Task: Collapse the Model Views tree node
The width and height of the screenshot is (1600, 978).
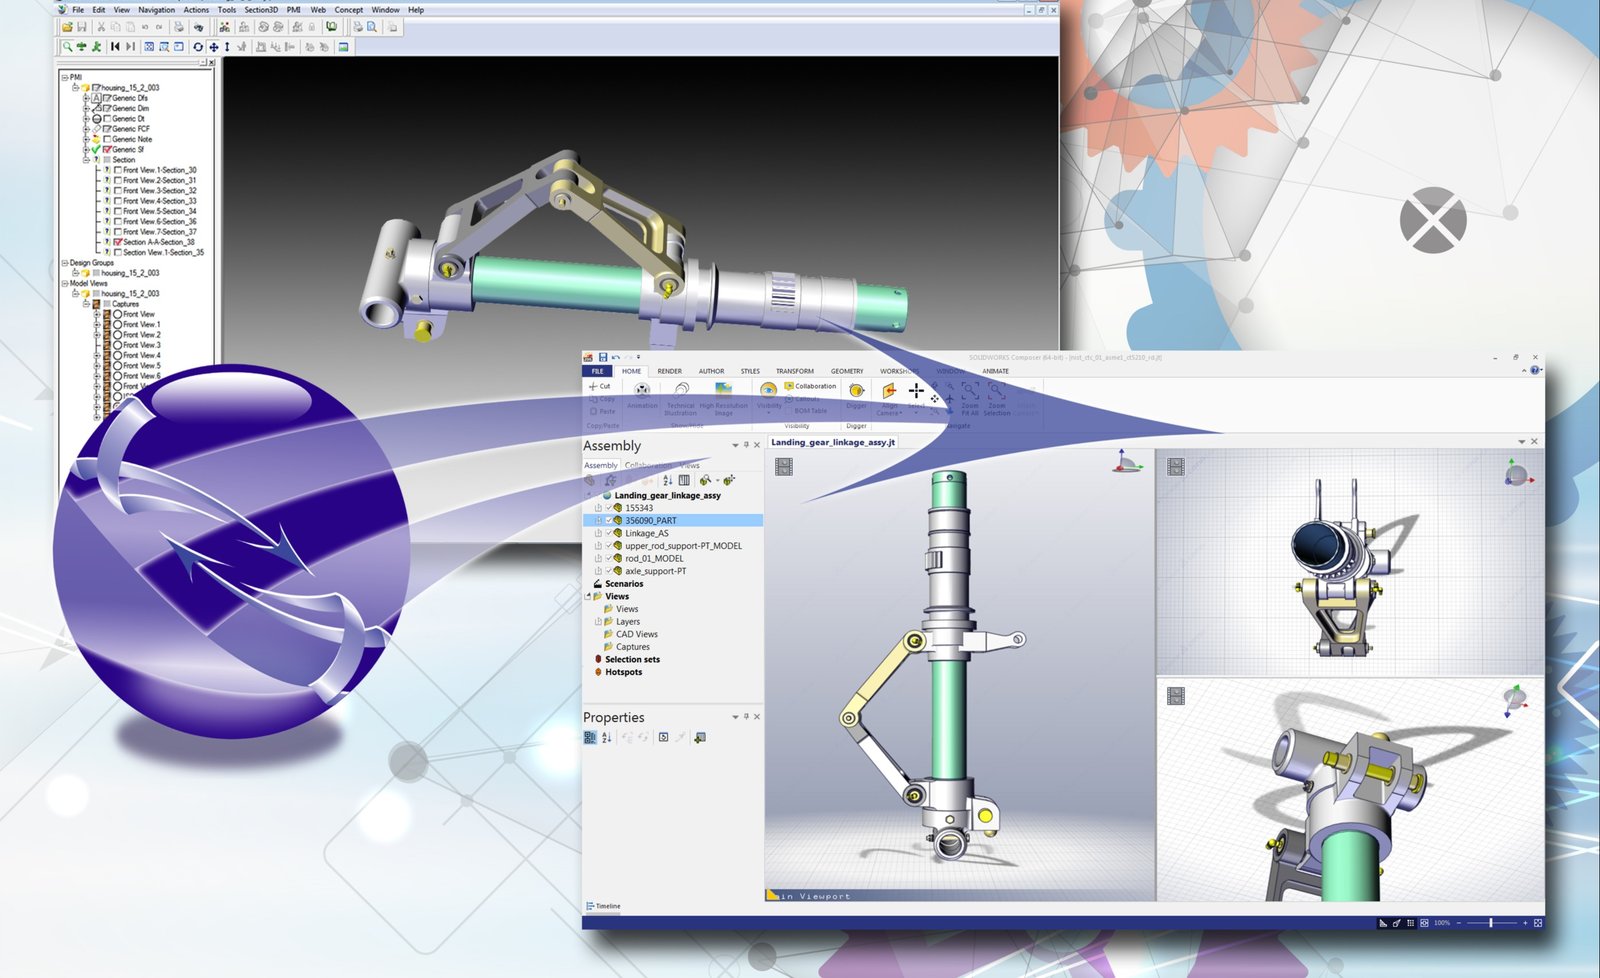Action: (x=65, y=283)
